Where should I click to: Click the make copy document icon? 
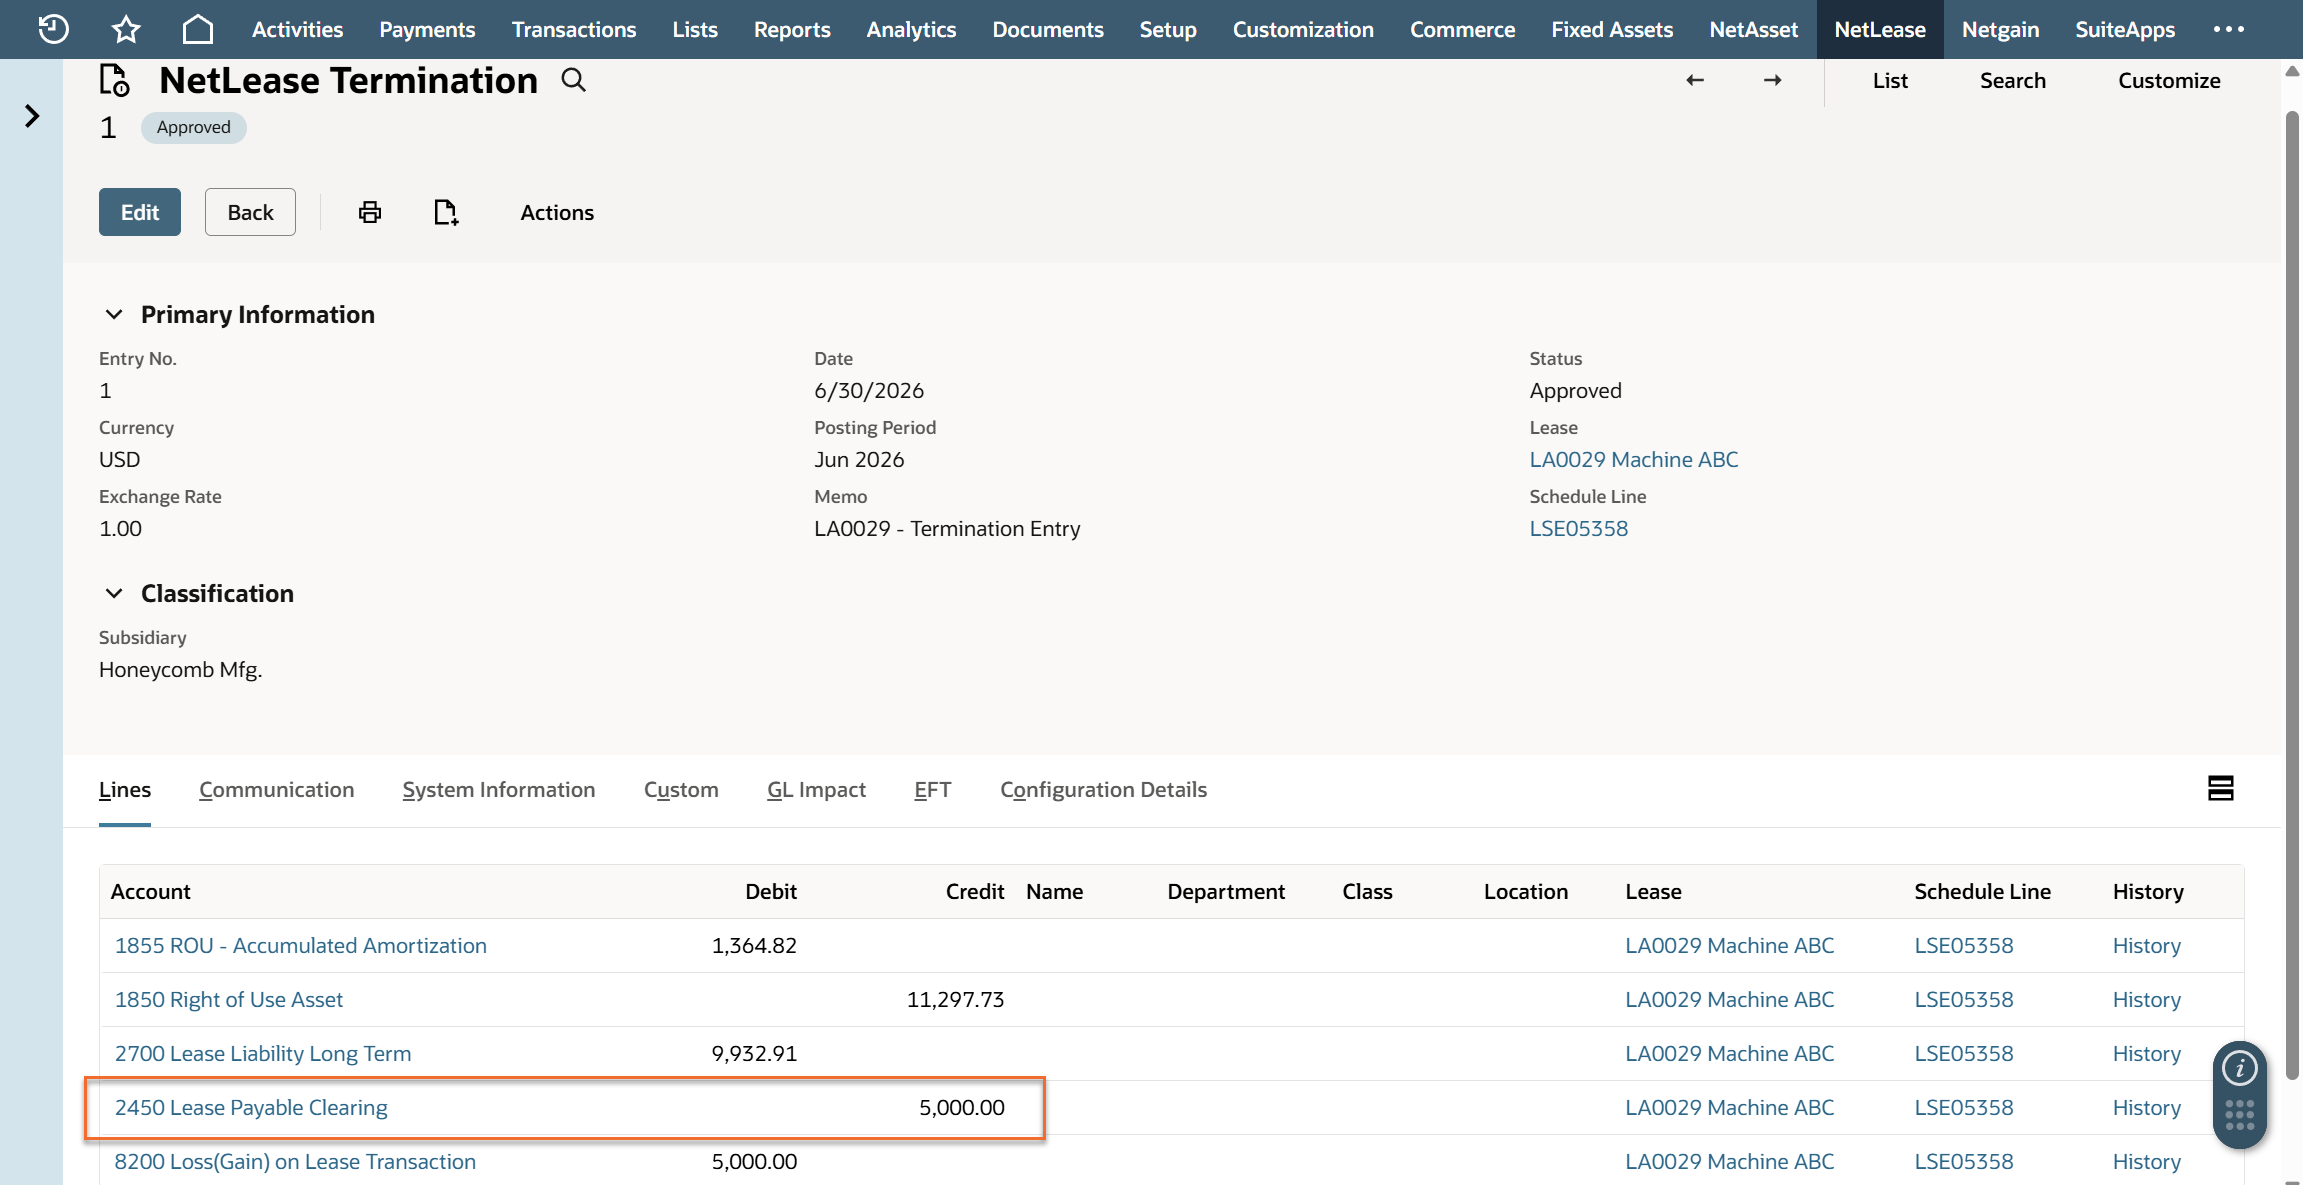coord(446,212)
